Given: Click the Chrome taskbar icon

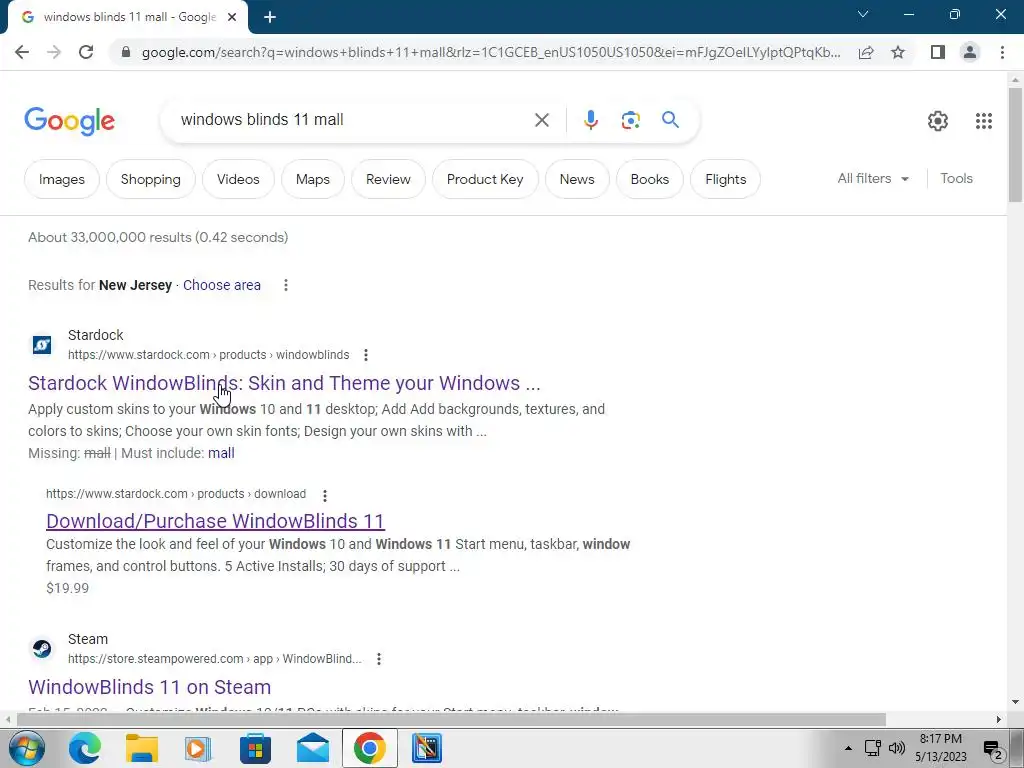Looking at the screenshot, I should (x=370, y=748).
